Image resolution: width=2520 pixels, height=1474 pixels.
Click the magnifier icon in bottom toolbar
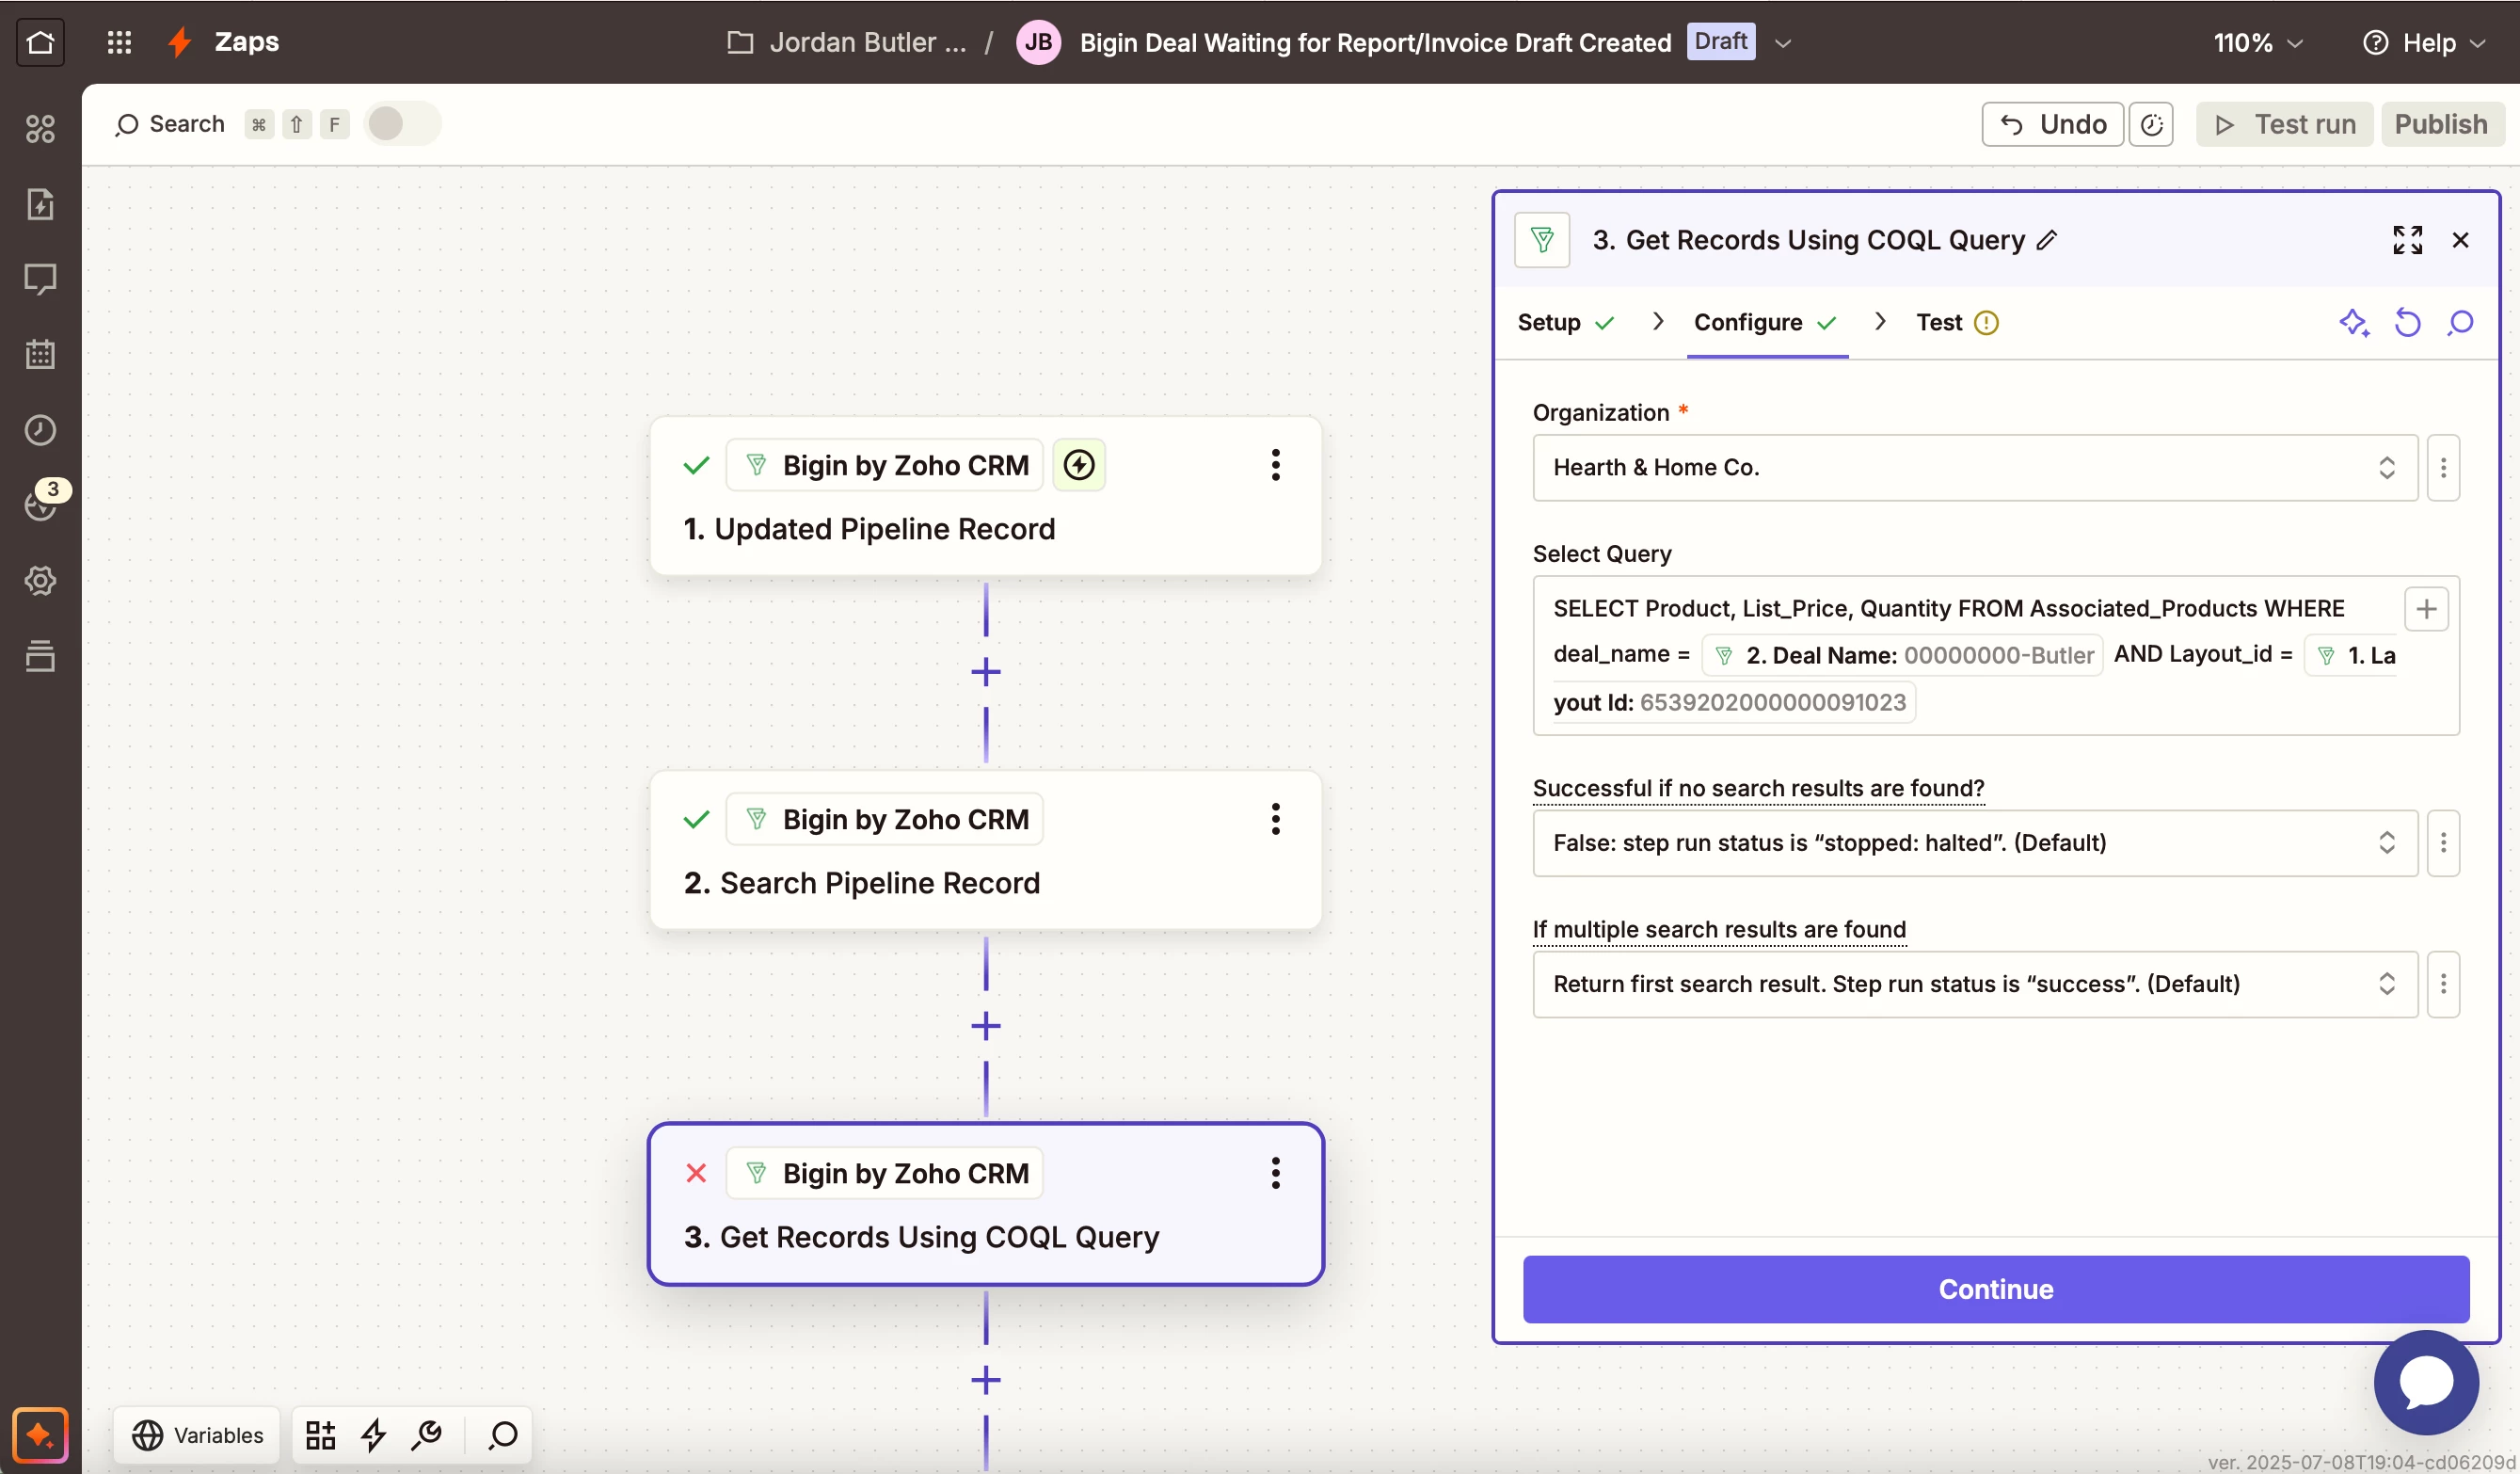(x=502, y=1435)
